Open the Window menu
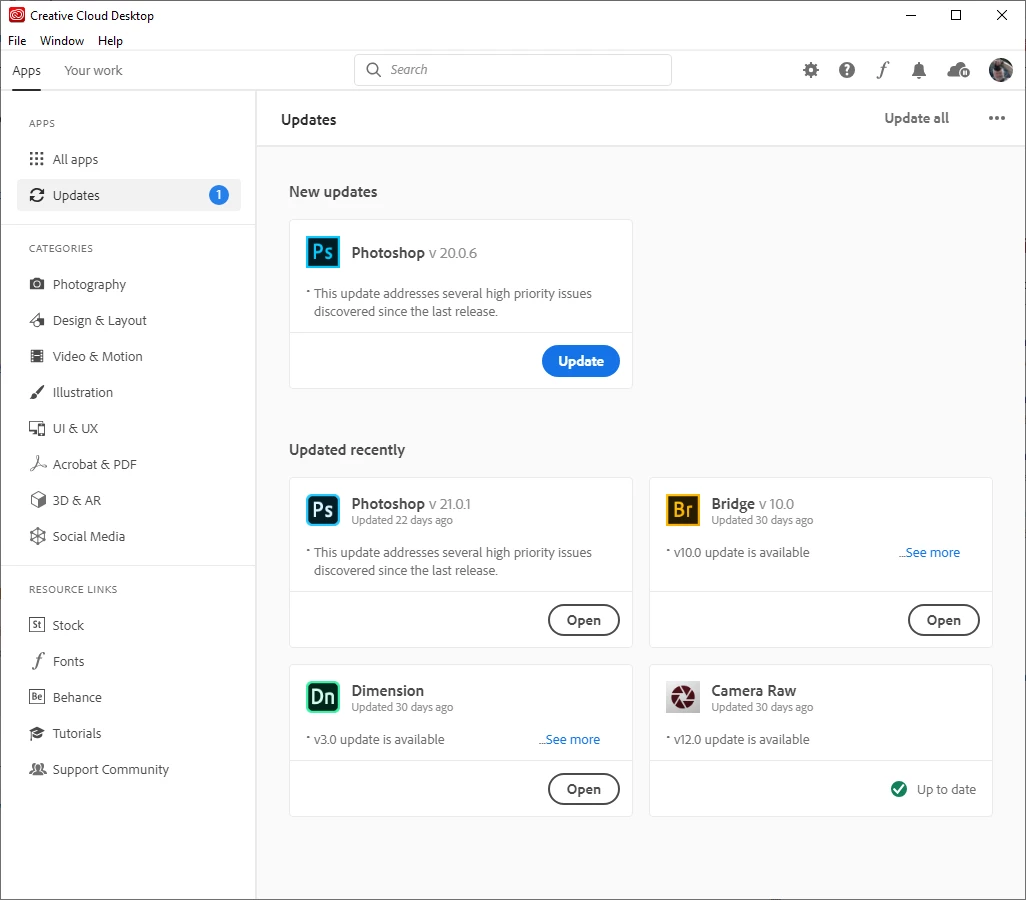Viewport: 1026px width, 900px height. click(x=62, y=41)
